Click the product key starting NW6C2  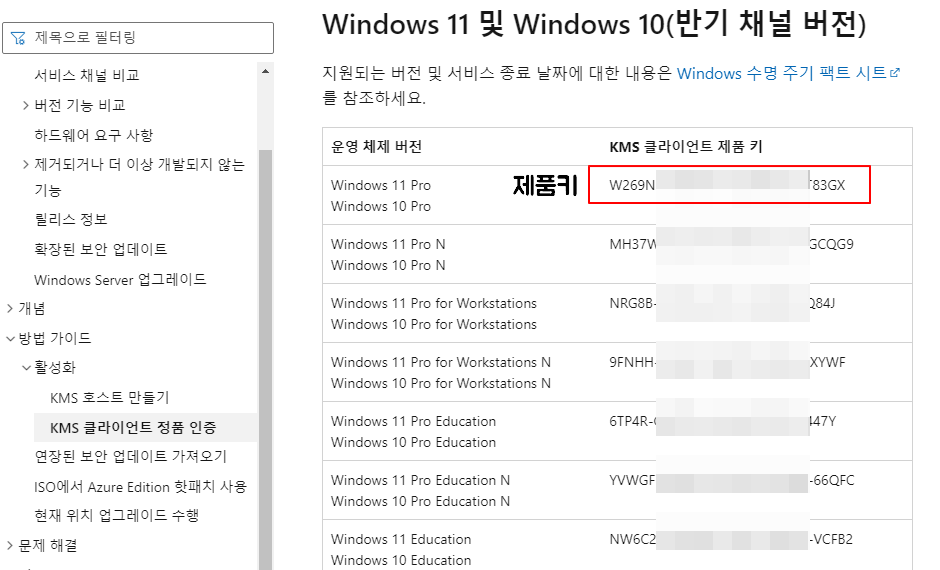click(731, 539)
